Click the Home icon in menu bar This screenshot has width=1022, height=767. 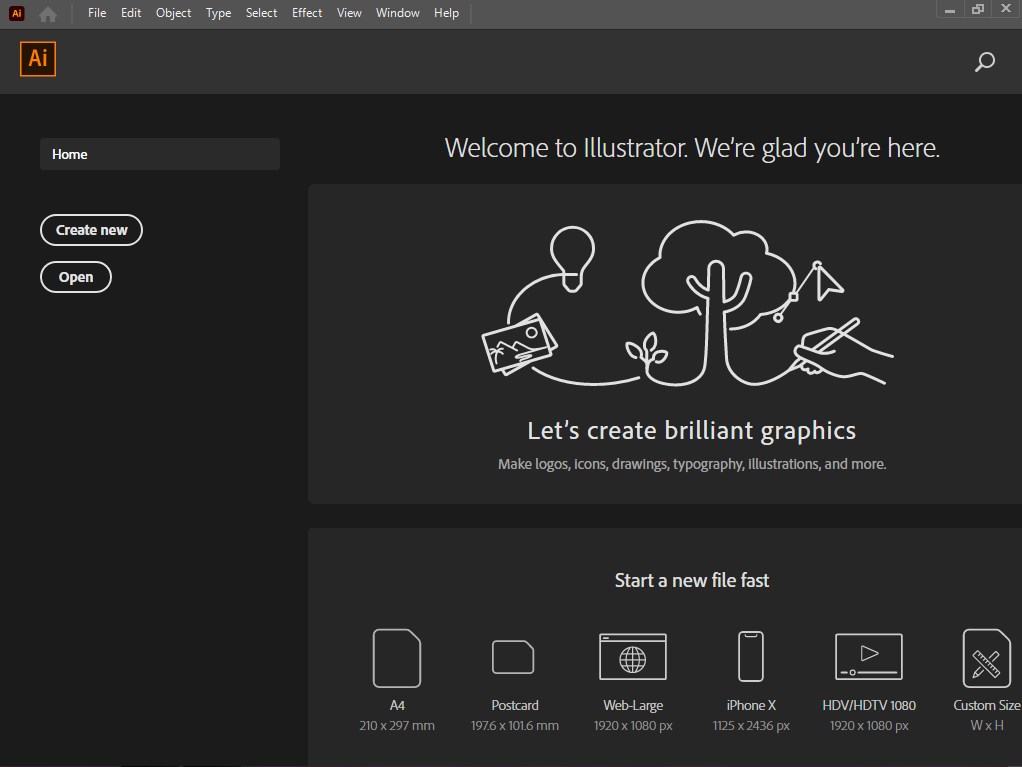tap(48, 14)
